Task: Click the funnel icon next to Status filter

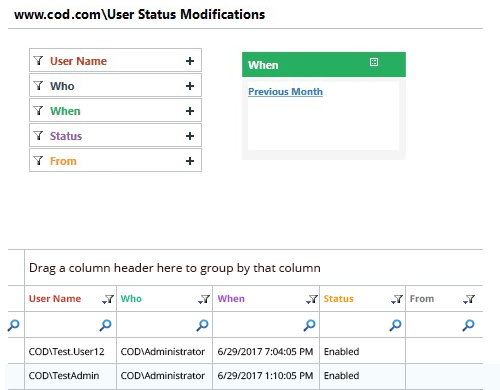Action: coord(39,136)
